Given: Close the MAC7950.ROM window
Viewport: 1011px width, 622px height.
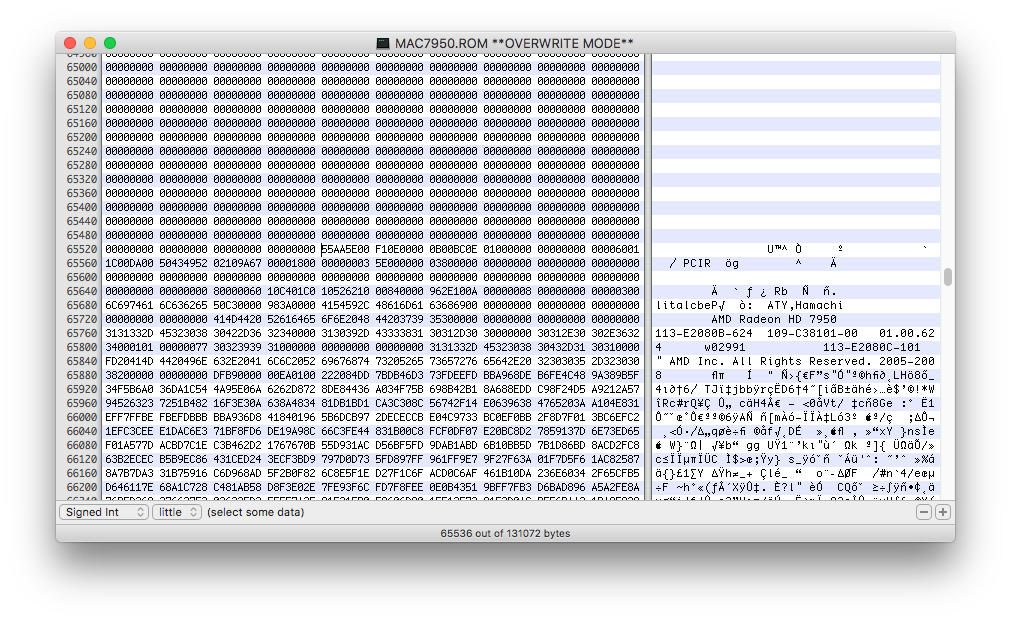Looking at the screenshot, I should click(70, 43).
